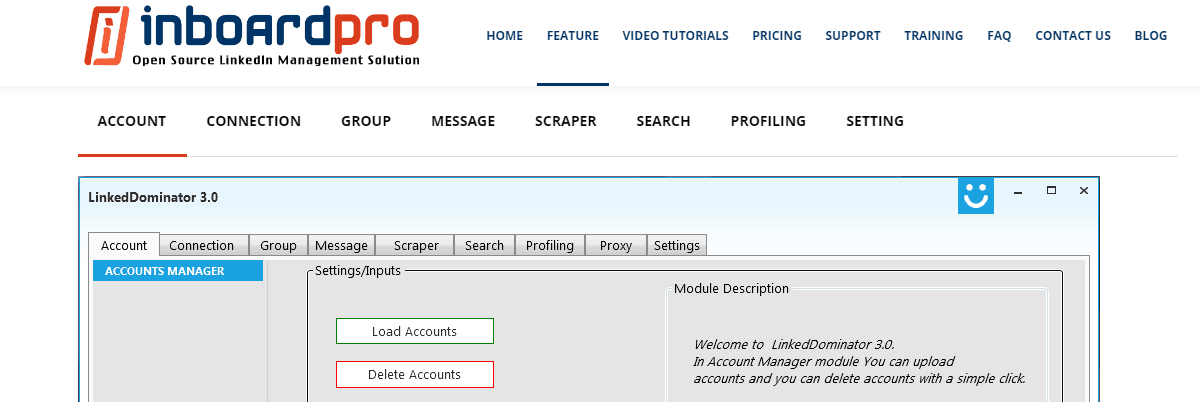This screenshot has width=1200, height=402.
Task: Visit the FAQ page
Action: pos(999,36)
